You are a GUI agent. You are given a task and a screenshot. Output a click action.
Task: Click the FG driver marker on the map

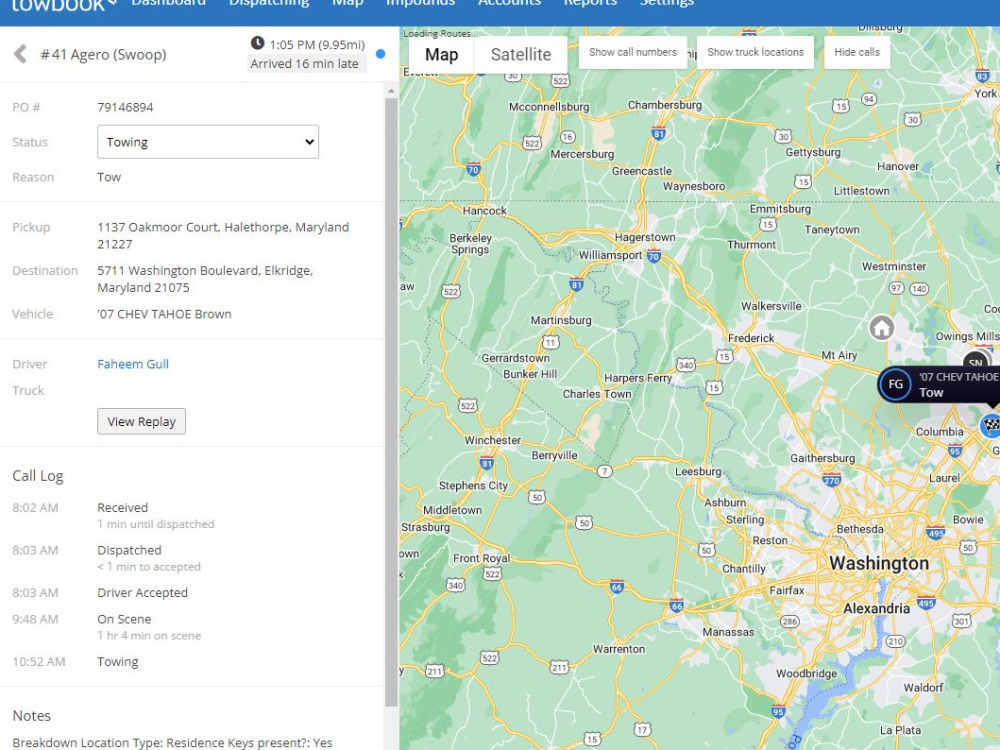click(895, 384)
